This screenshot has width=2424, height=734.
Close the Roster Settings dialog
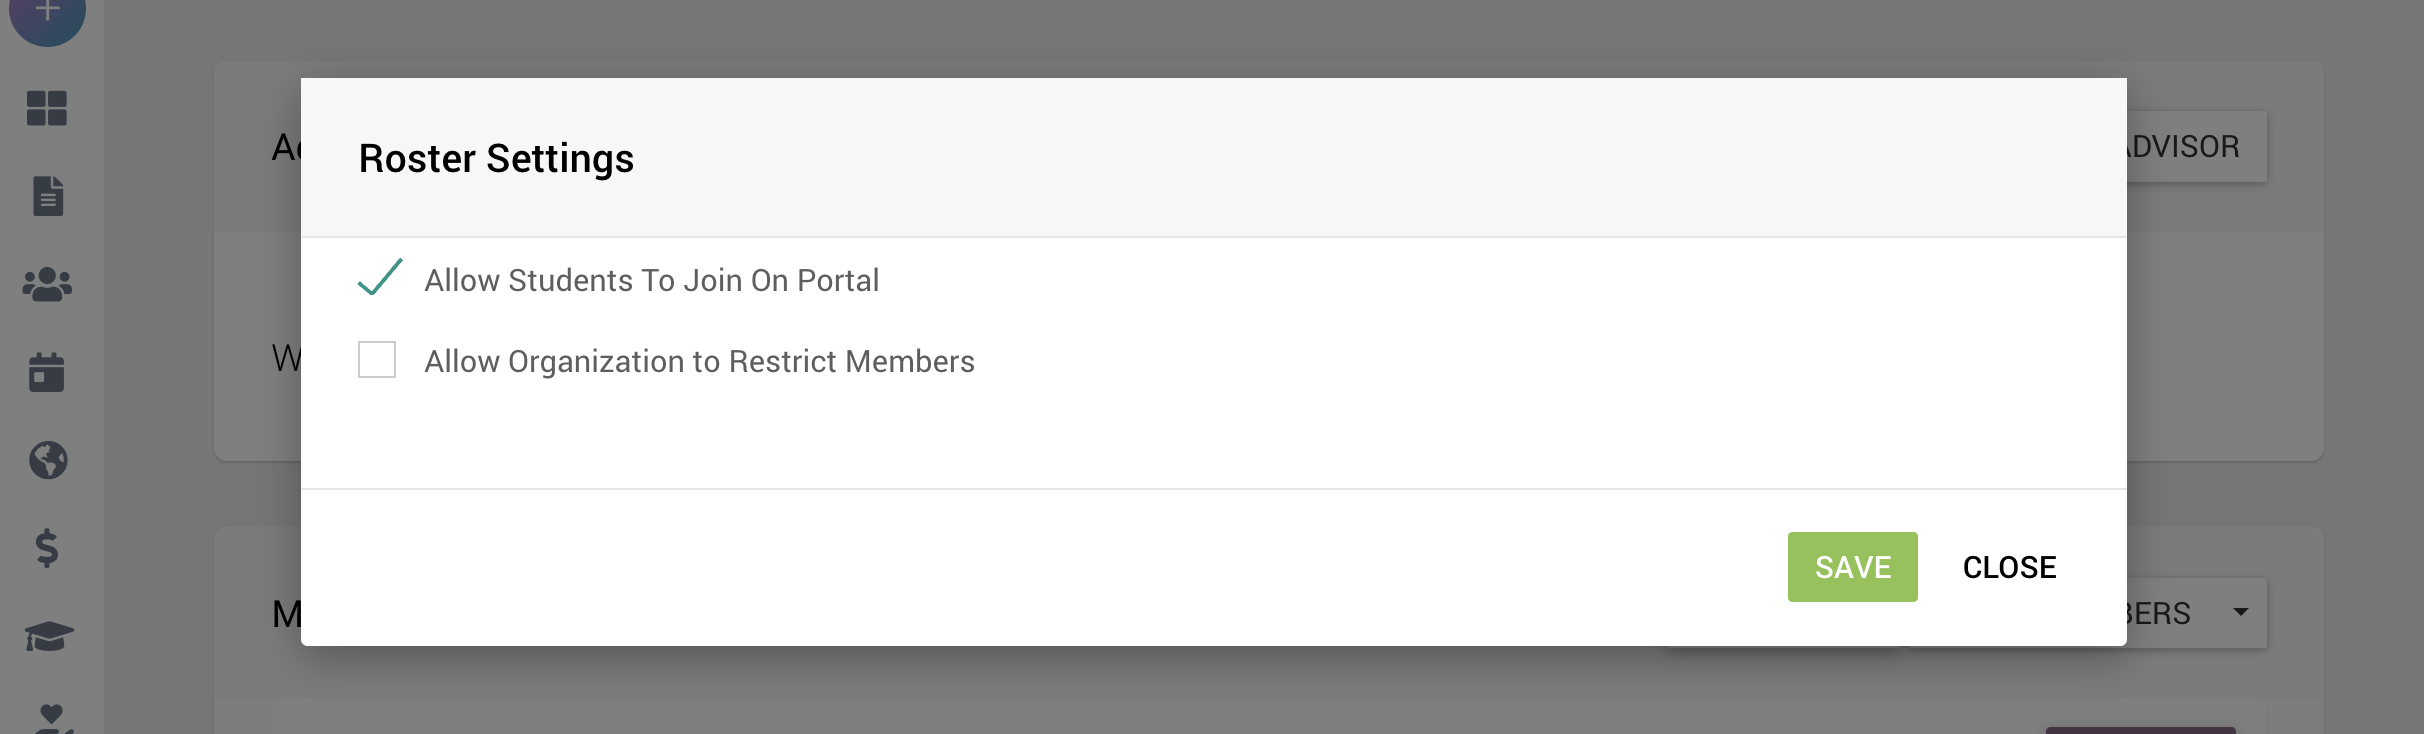point(2009,567)
